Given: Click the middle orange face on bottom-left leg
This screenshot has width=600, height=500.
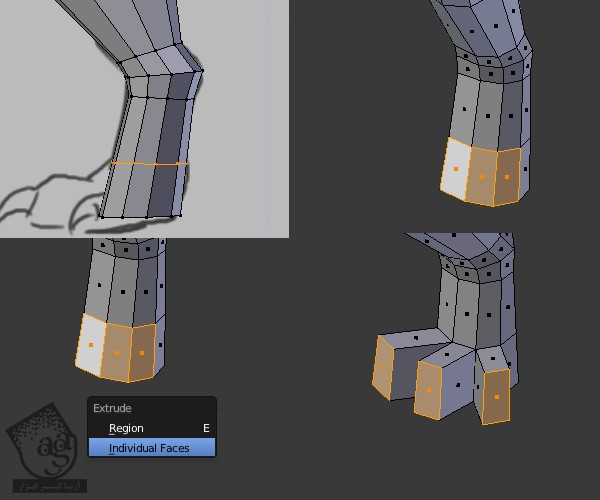Looking at the screenshot, I should coord(118,351).
